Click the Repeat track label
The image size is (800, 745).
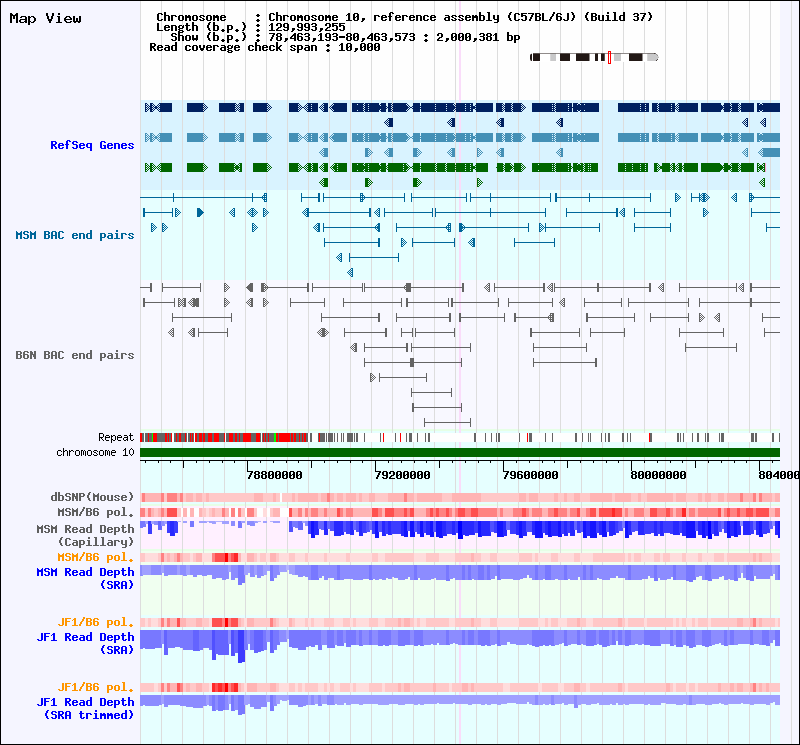click(116, 437)
